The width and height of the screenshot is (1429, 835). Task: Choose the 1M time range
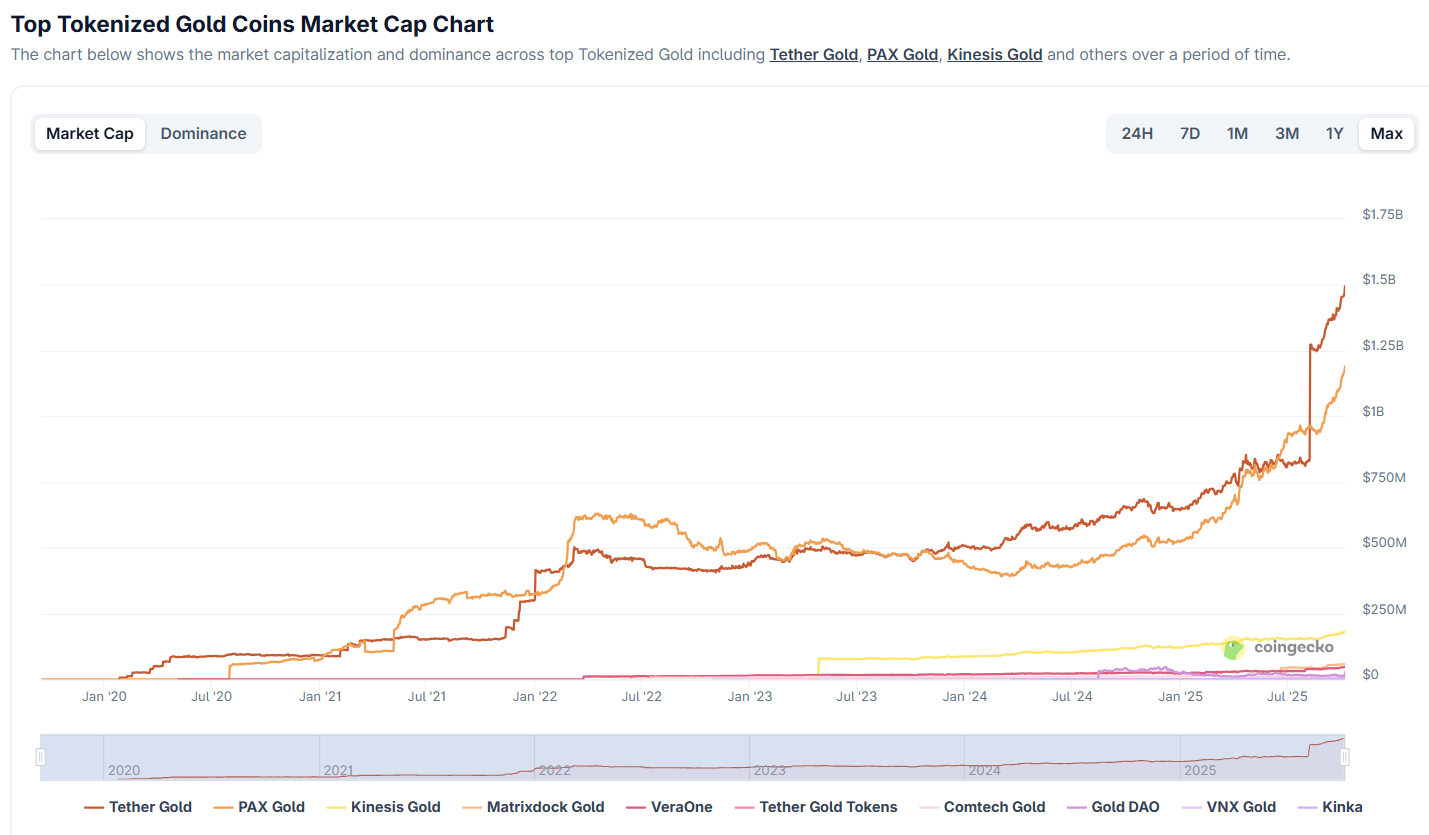pyautogui.click(x=1237, y=134)
